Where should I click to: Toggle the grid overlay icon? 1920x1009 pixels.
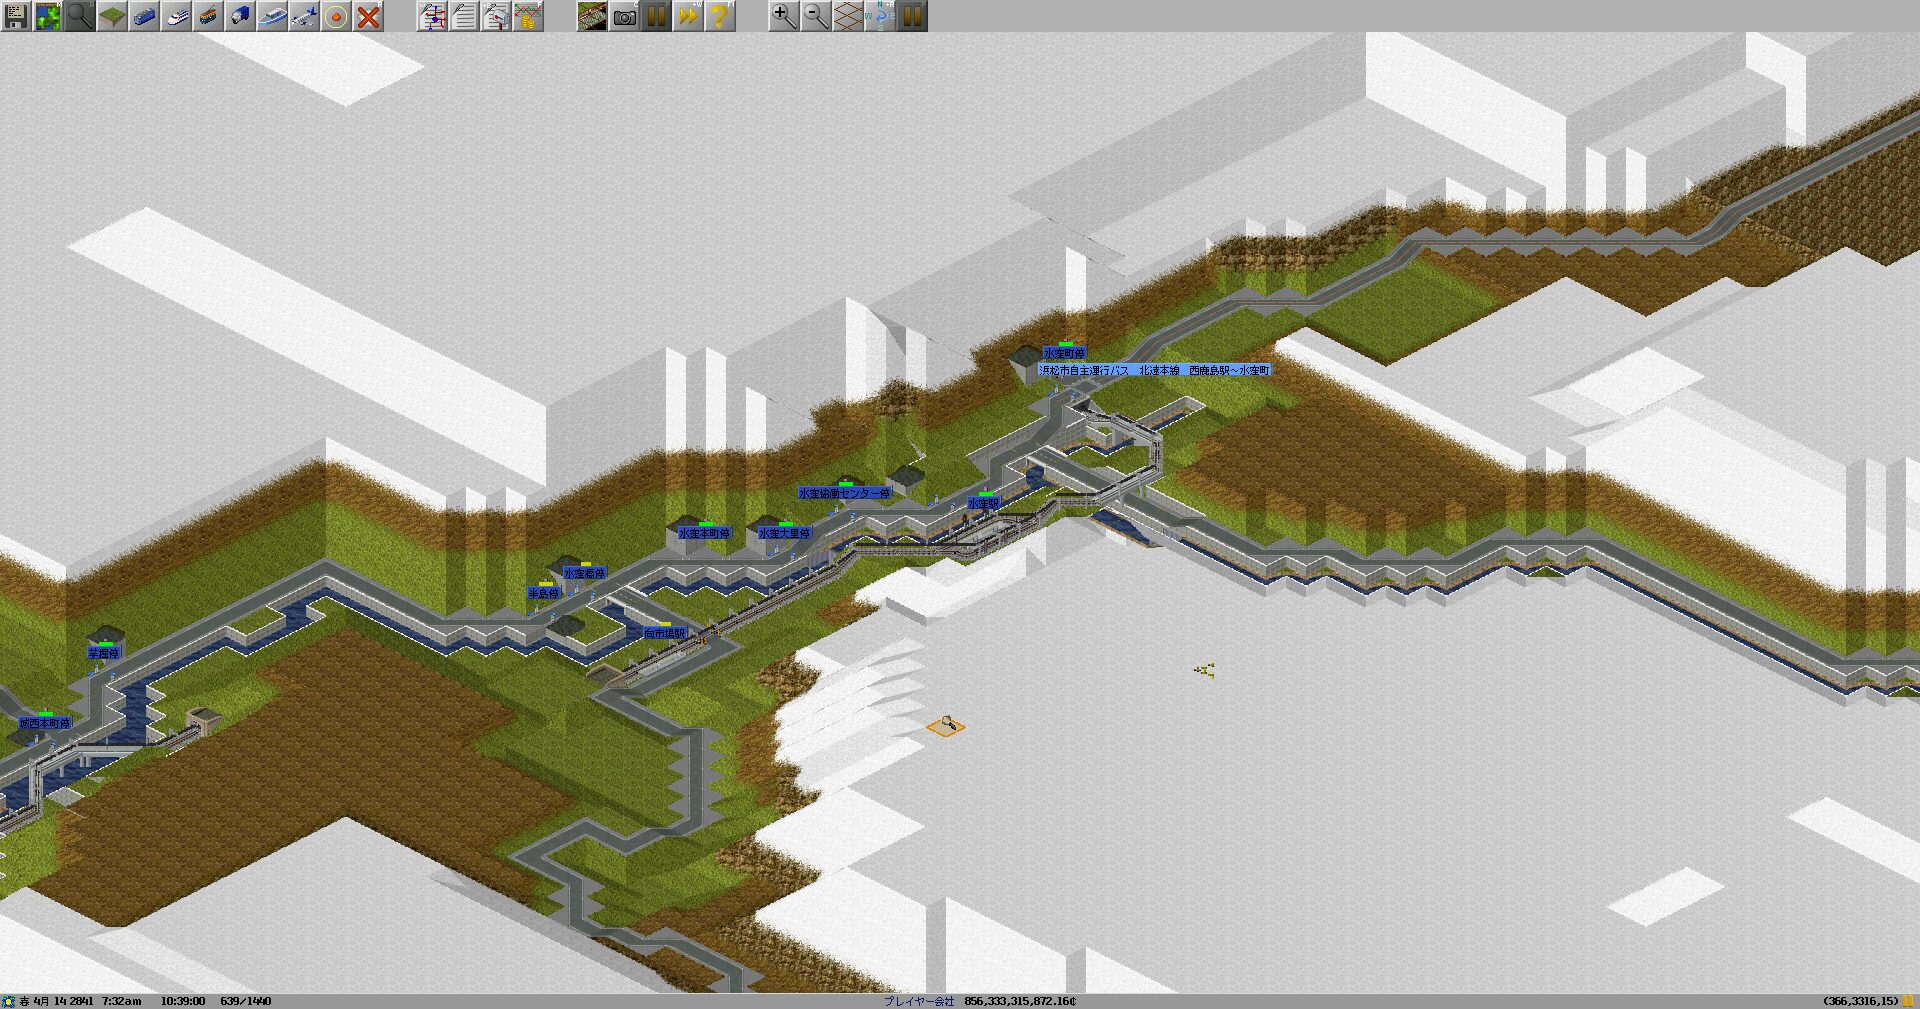(x=848, y=16)
